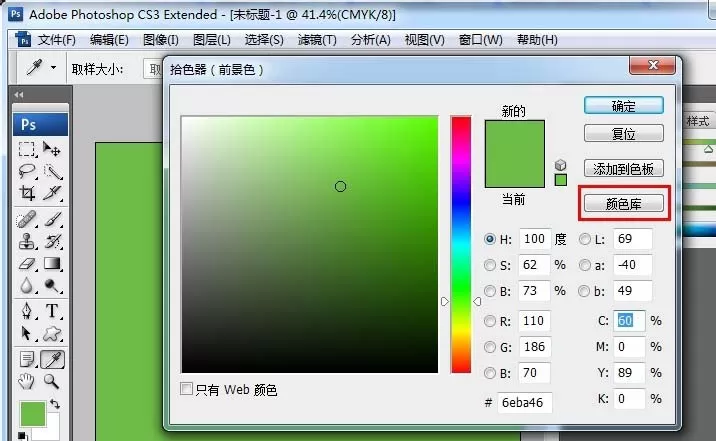The image size is (716, 441).
Task: Click the 添加到色板 button
Action: tap(624, 168)
